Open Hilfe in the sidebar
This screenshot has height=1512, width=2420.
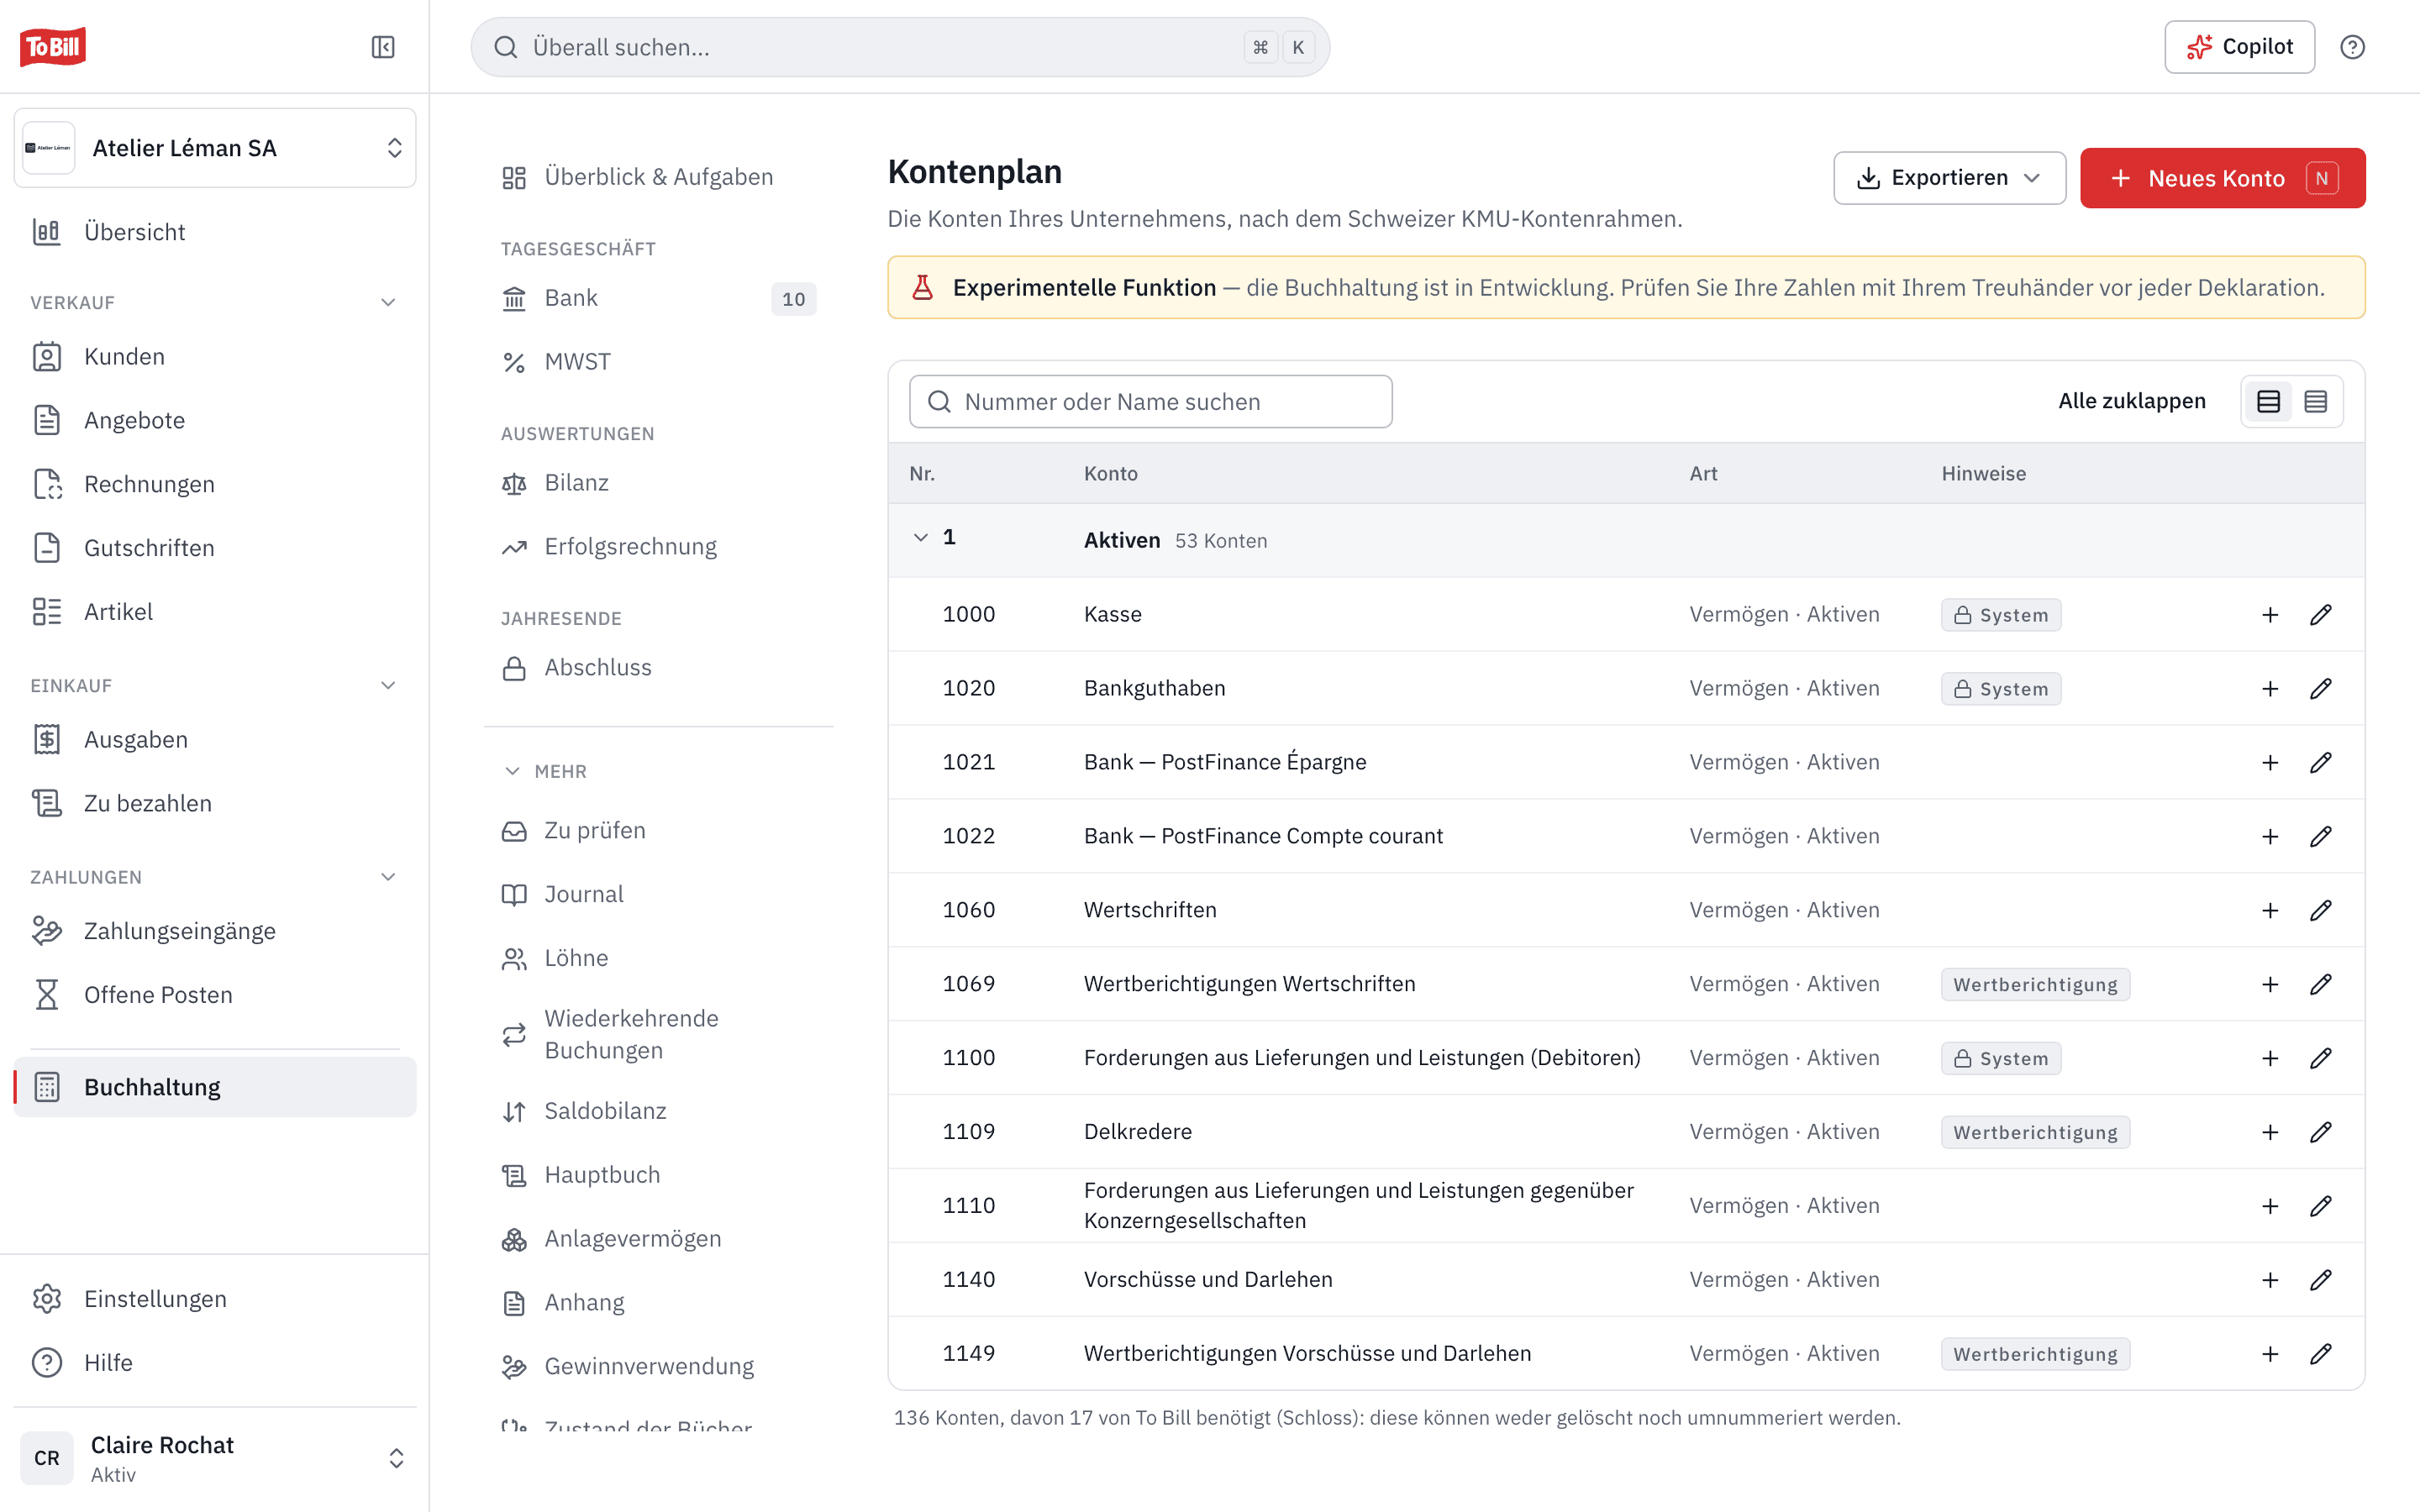coord(215,1363)
